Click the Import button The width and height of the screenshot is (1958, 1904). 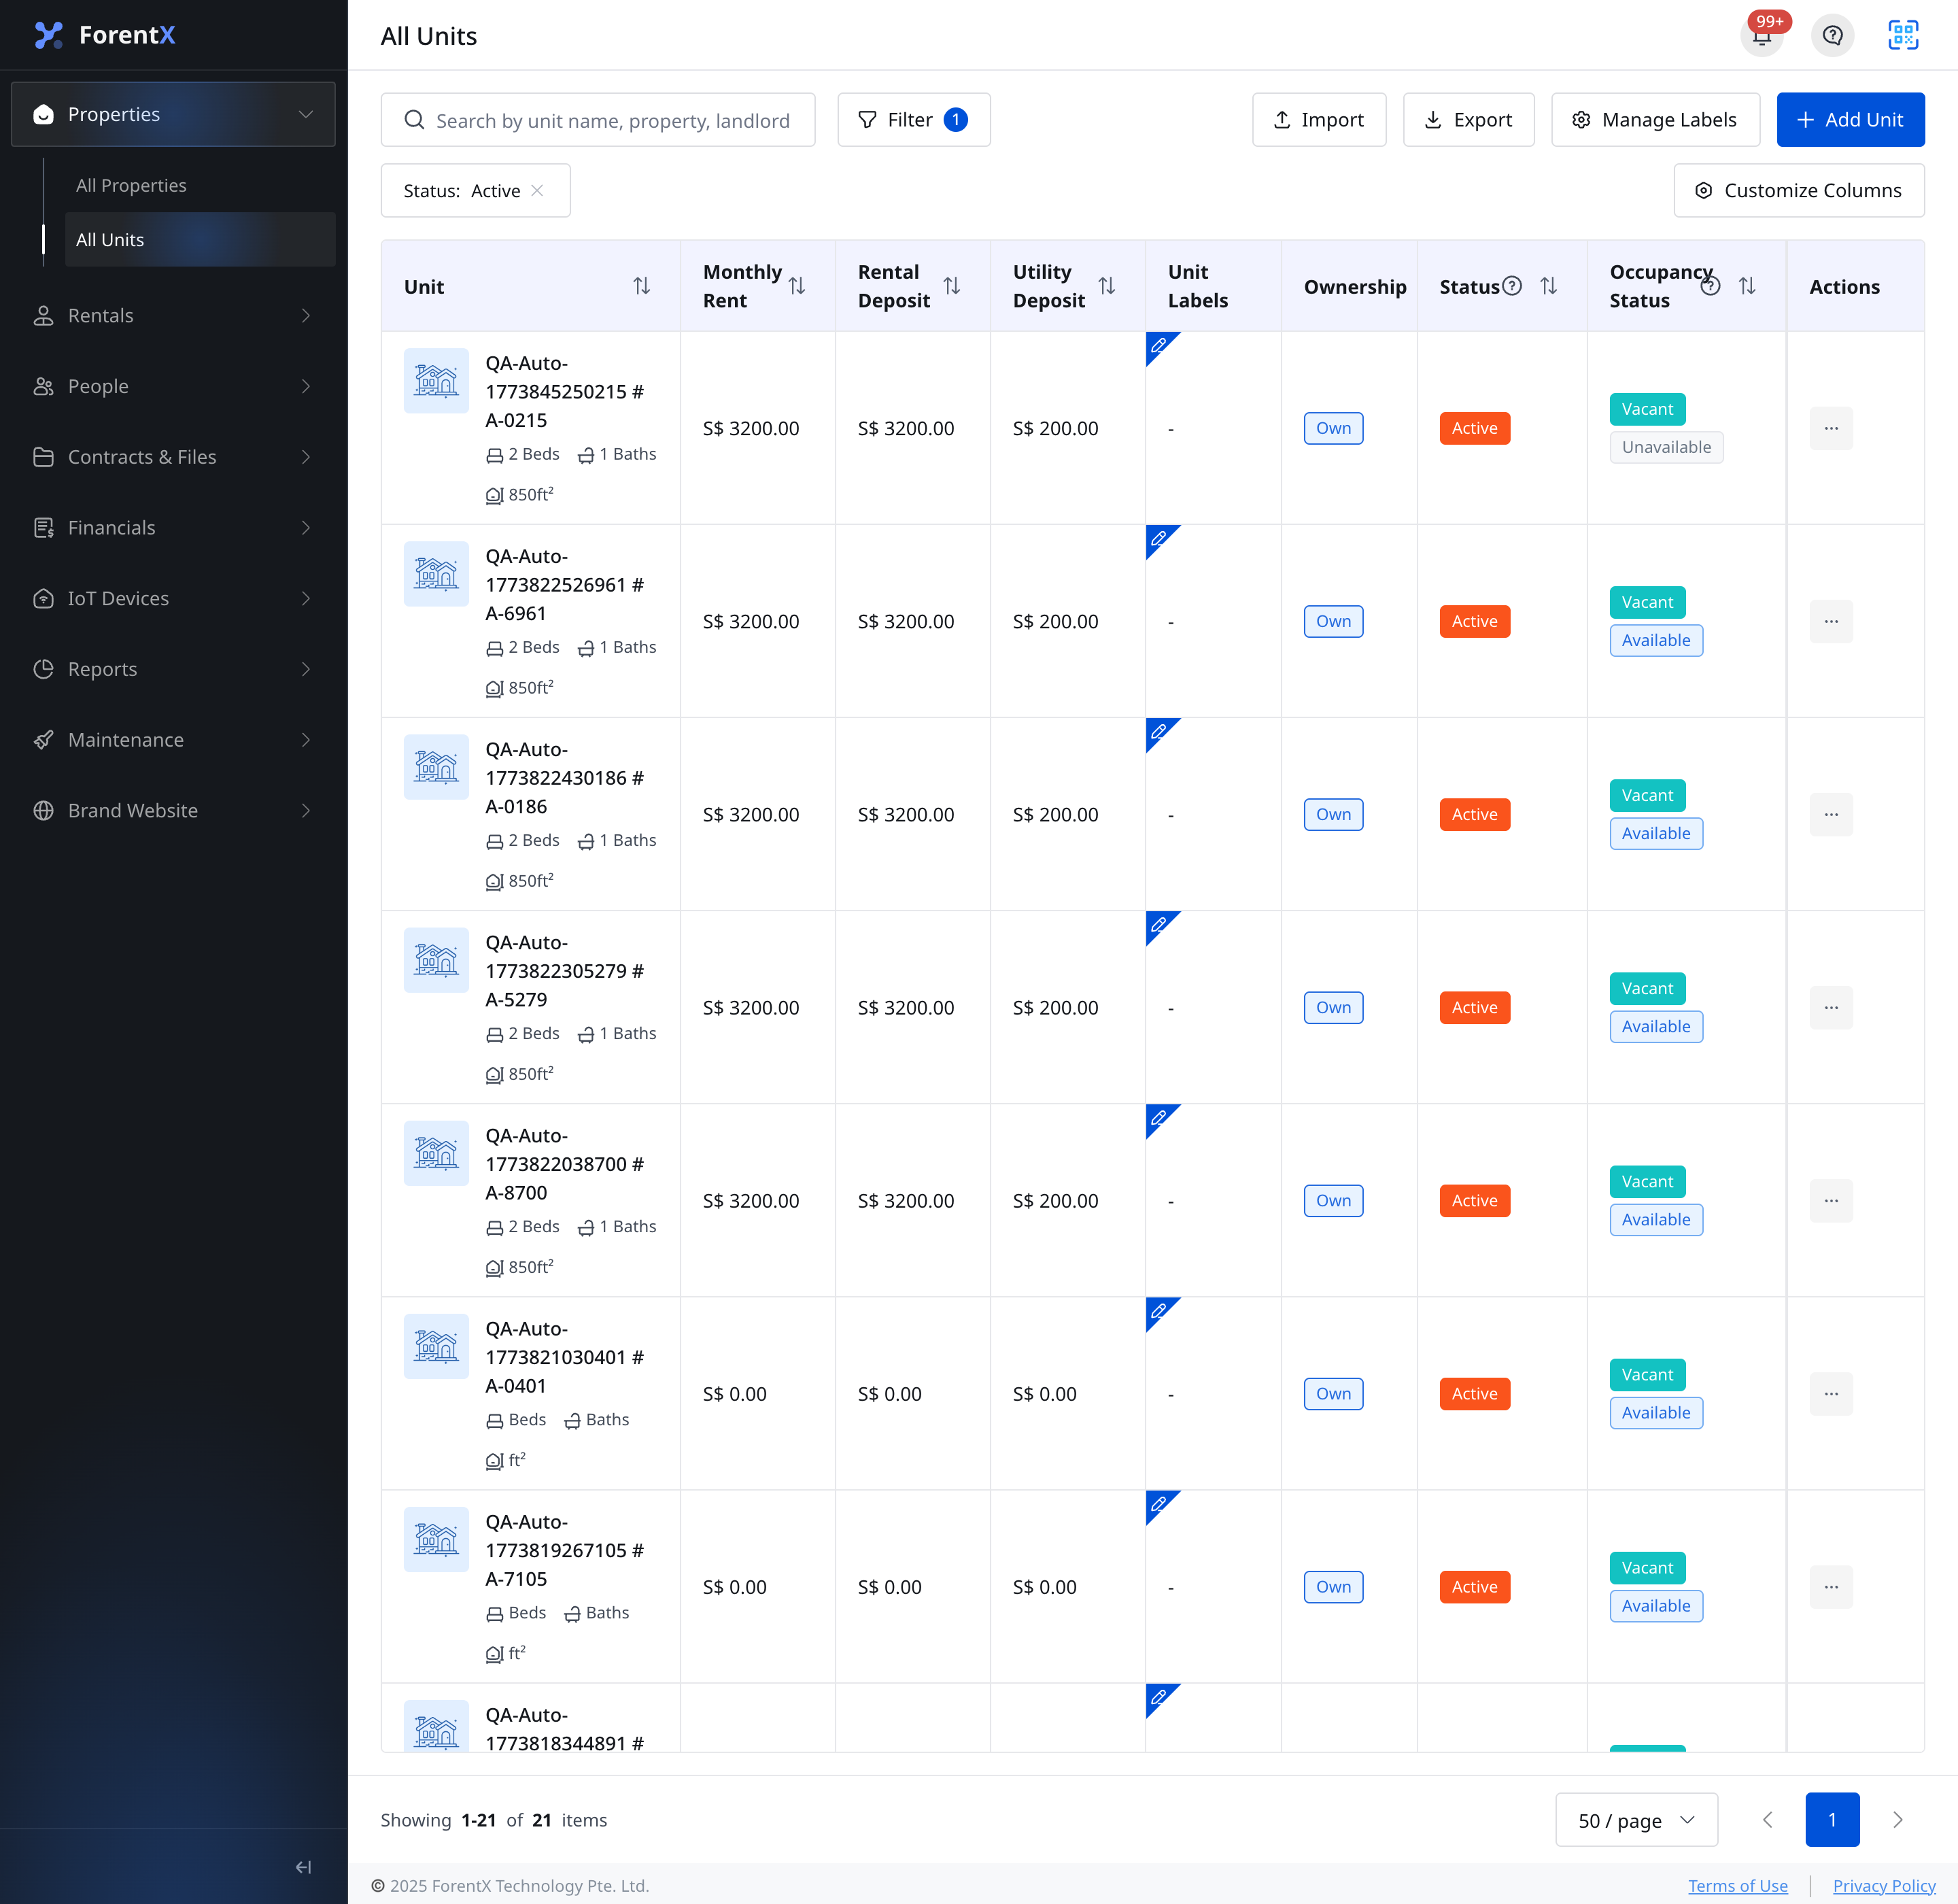[1319, 120]
